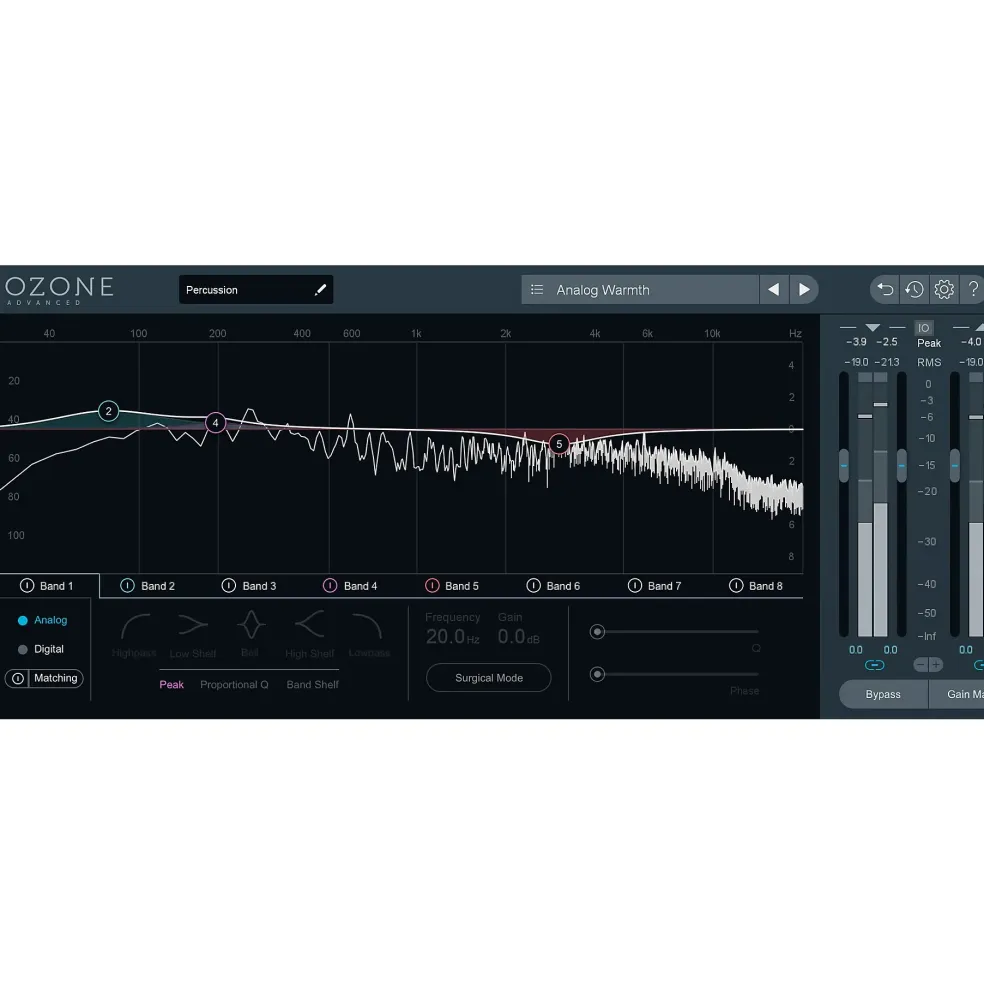Open the undo history clock icon

(914, 289)
